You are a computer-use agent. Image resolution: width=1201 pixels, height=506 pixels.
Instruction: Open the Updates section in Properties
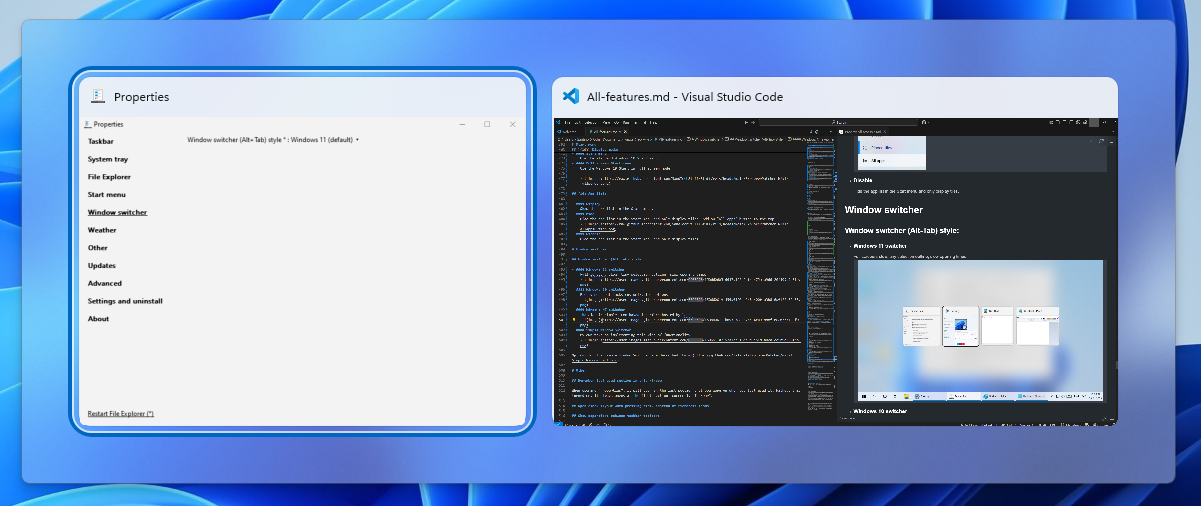point(101,266)
